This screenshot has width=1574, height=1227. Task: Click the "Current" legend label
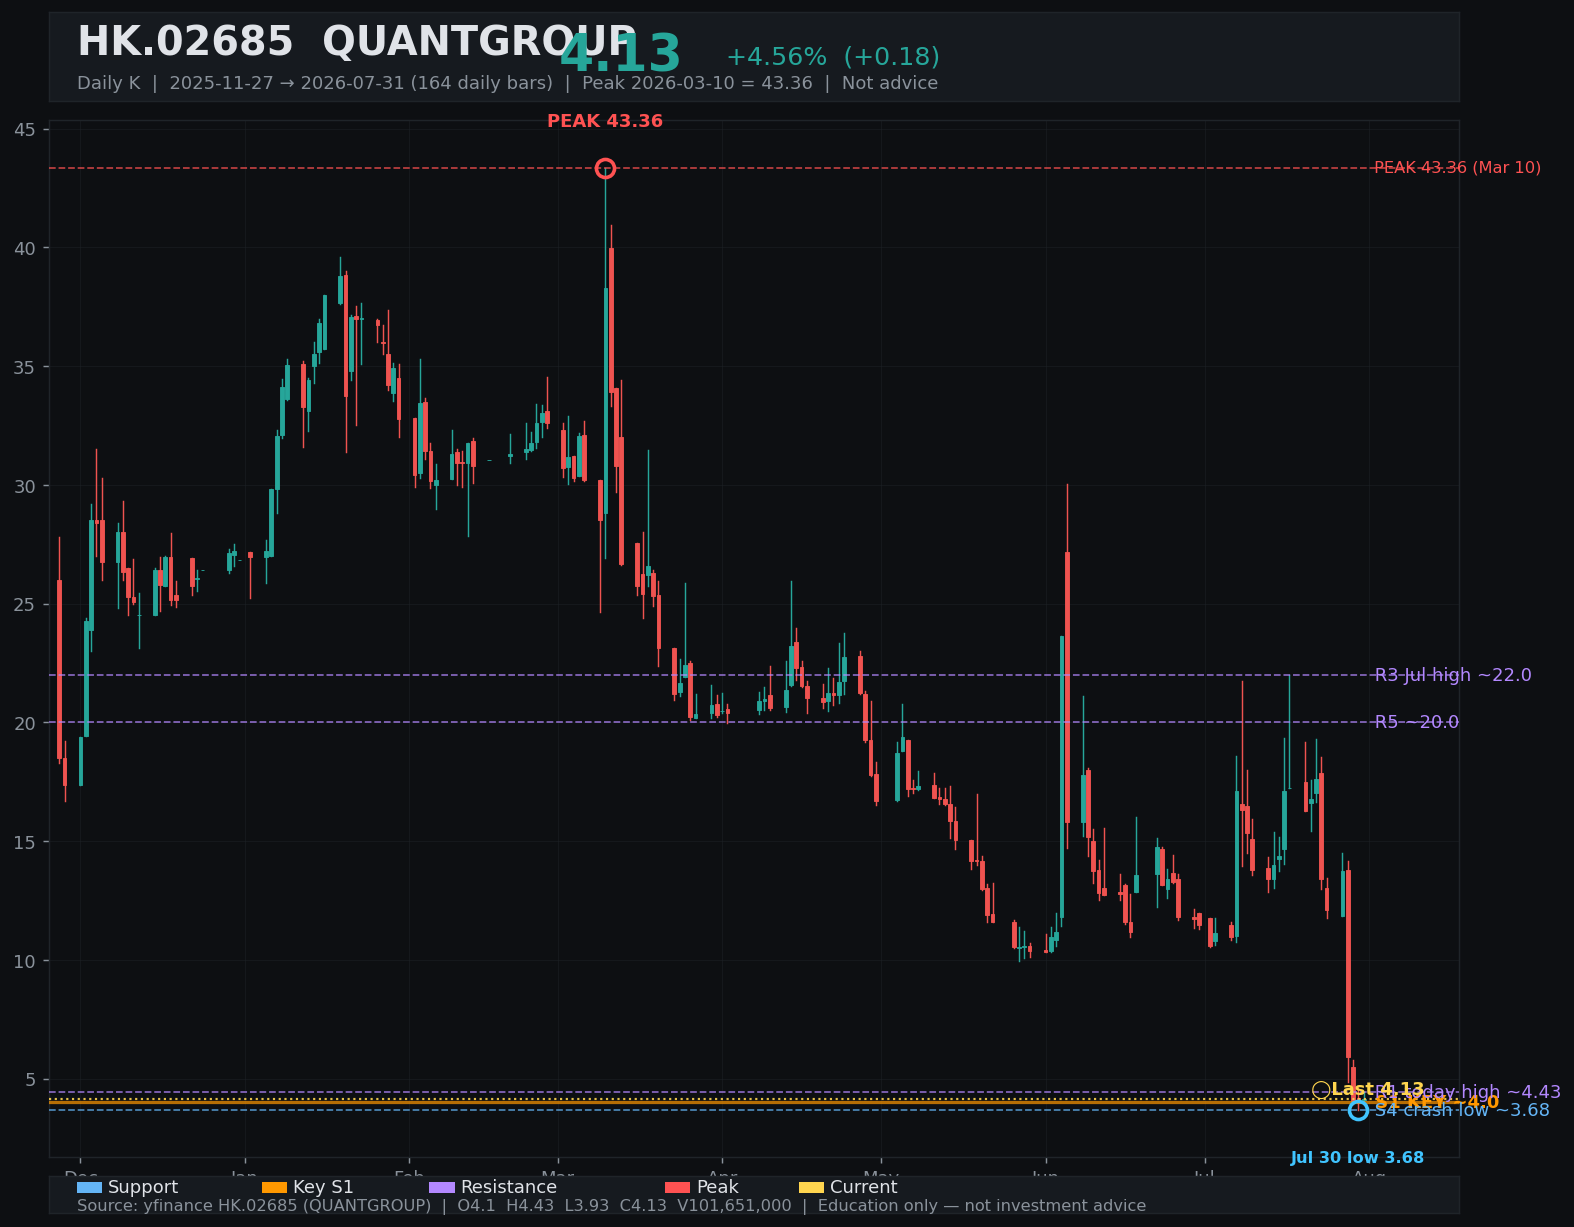(863, 1187)
